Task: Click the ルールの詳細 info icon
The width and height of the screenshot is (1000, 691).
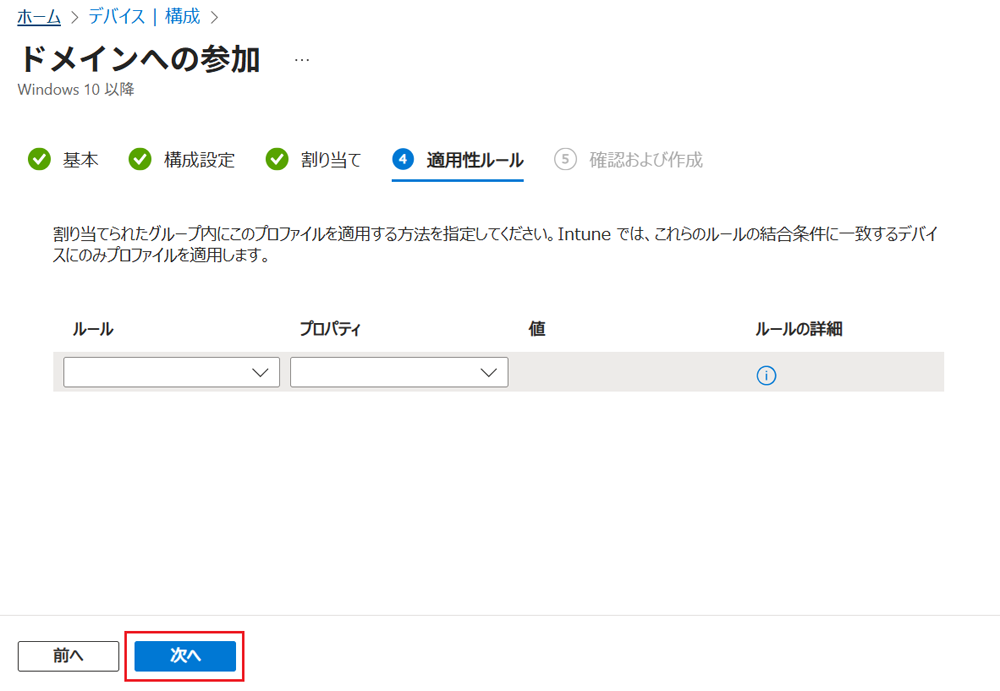Action: (x=766, y=375)
